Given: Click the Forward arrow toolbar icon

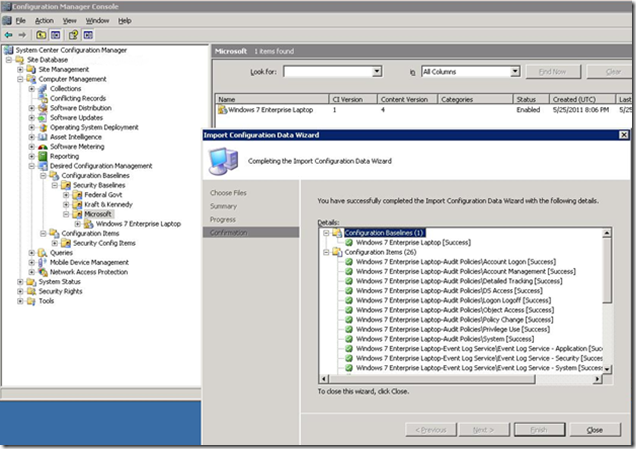Looking at the screenshot, I should (x=23, y=34).
